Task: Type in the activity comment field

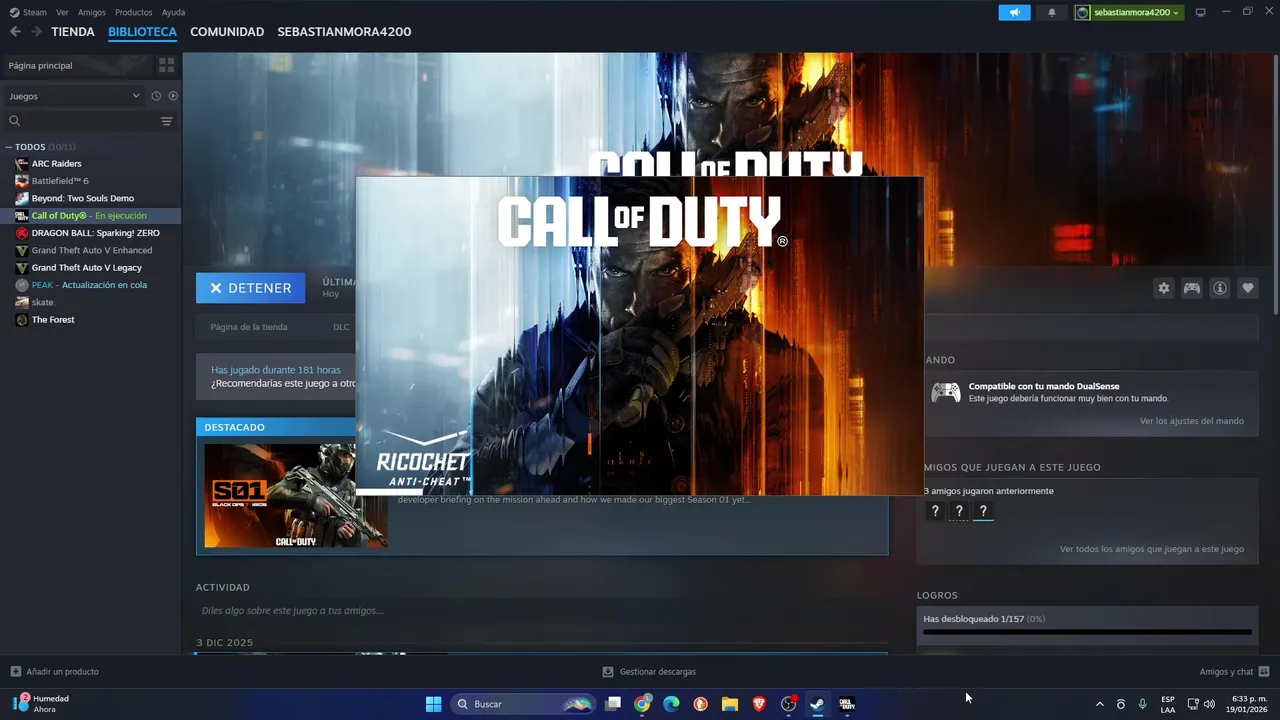Action: (x=542, y=610)
